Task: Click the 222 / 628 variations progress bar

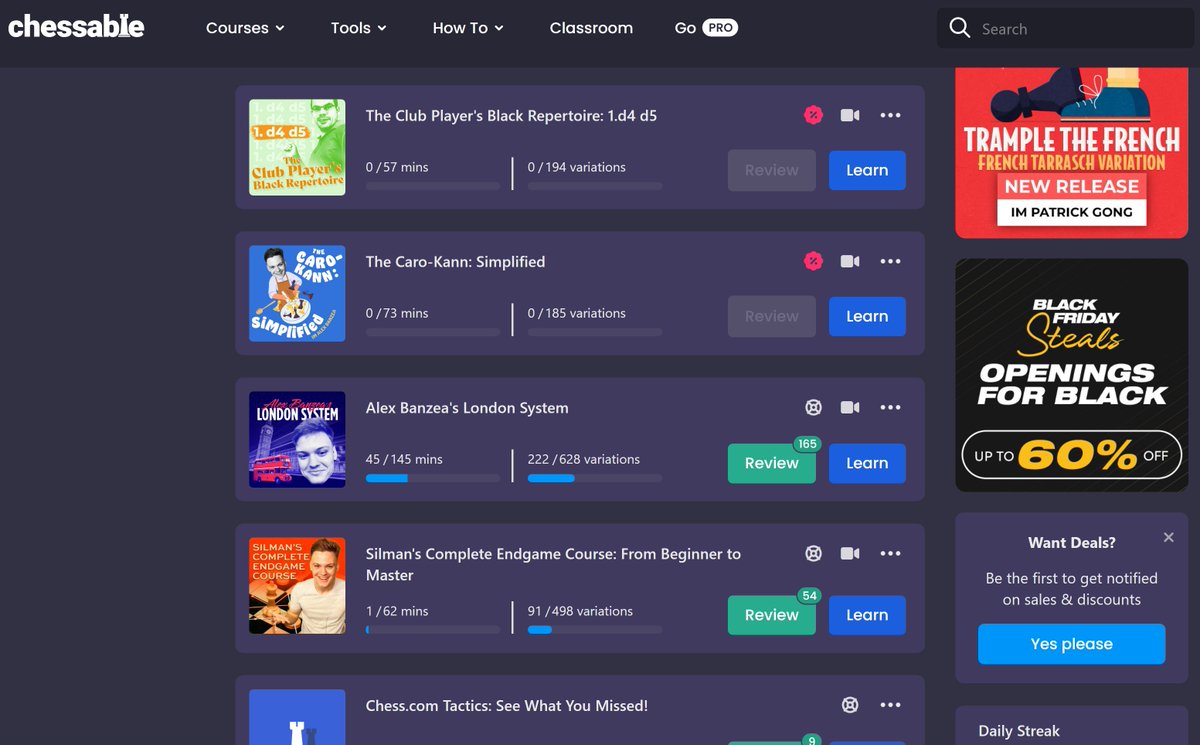Action: click(x=594, y=479)
